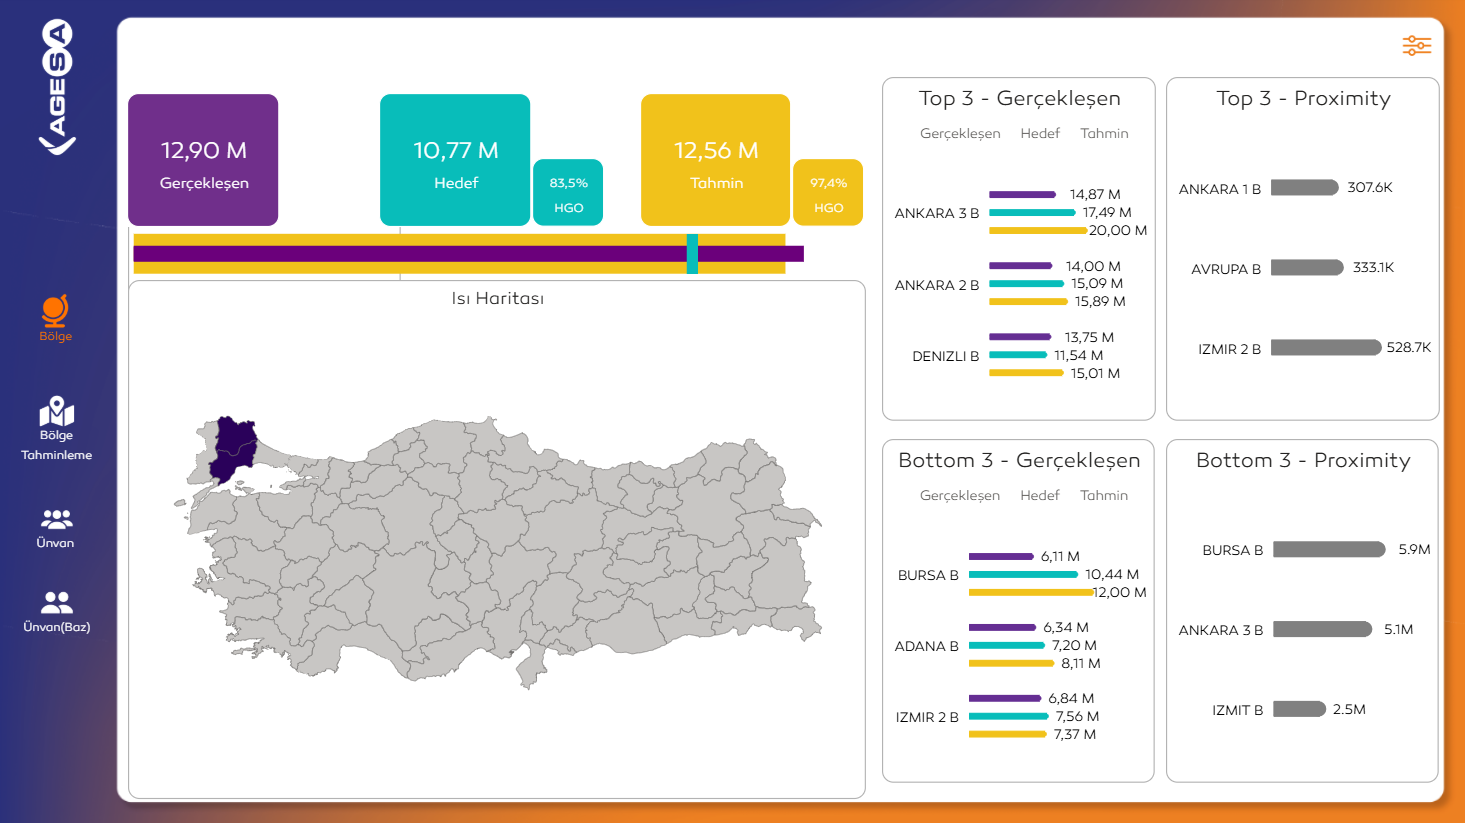Image resolution: width=1465 pixels, height=823 pixels.
Task: Select the IZMIR 2 B proximity bar showing 528.7K
Action: pos(1326,347)
